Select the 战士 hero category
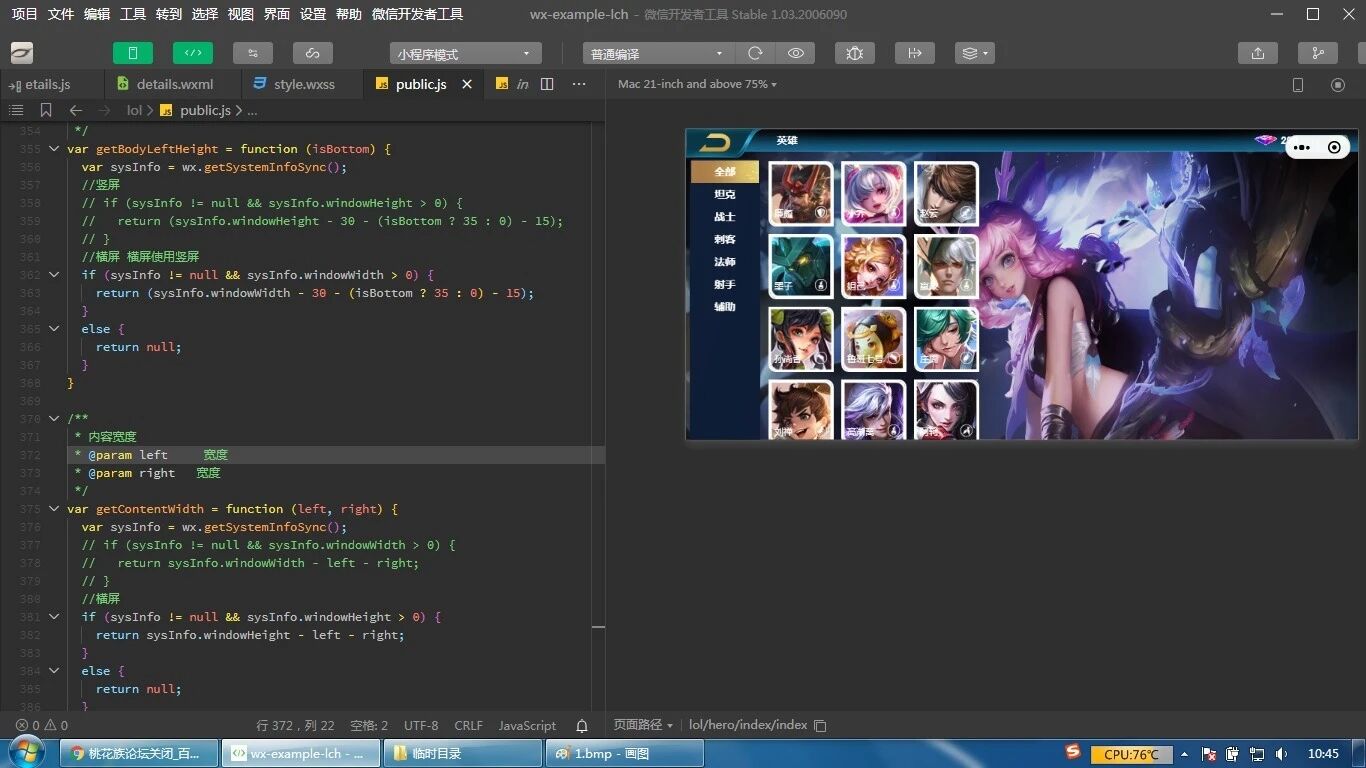Viewport: 1366px width, 768px height. (x=725, y=217)
